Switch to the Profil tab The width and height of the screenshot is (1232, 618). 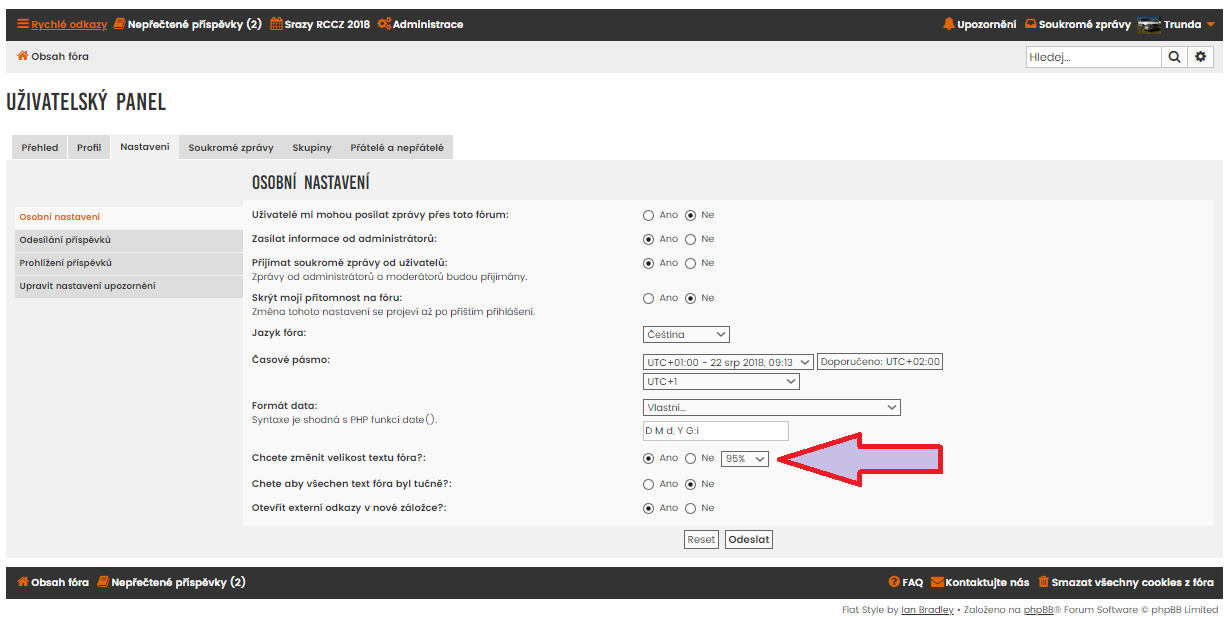pyautogui.click(x=89, y=148)
